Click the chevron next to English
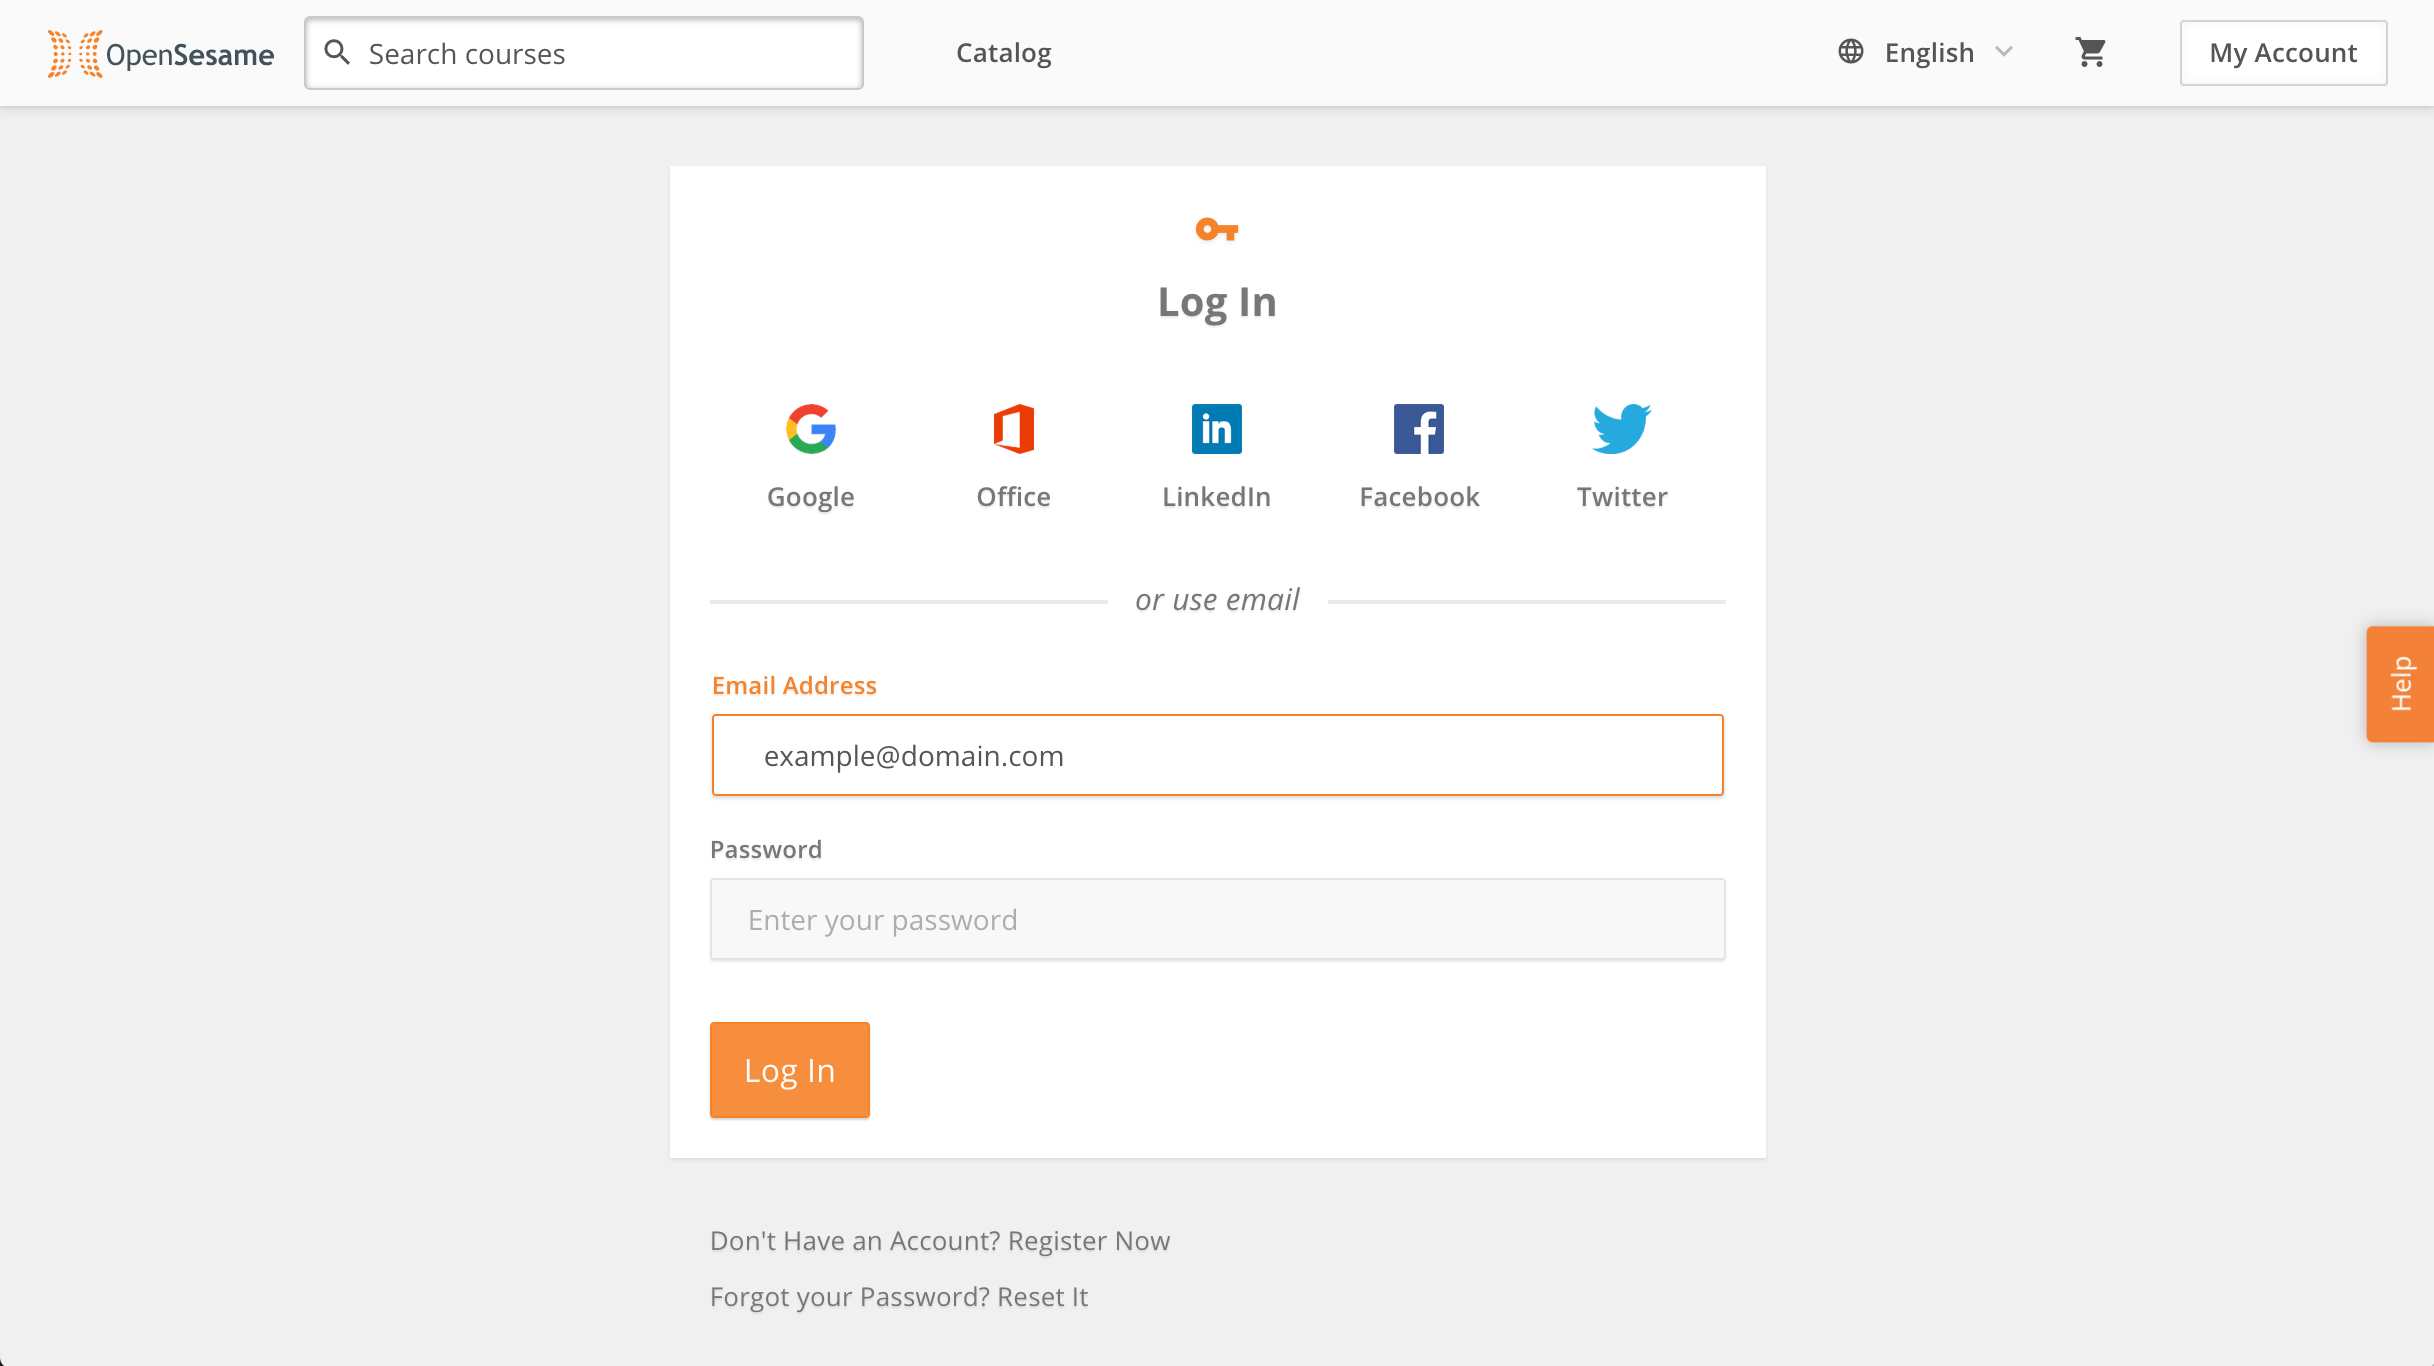The width and height of the screenshot is (2434, 1366). click(2004, 52)
